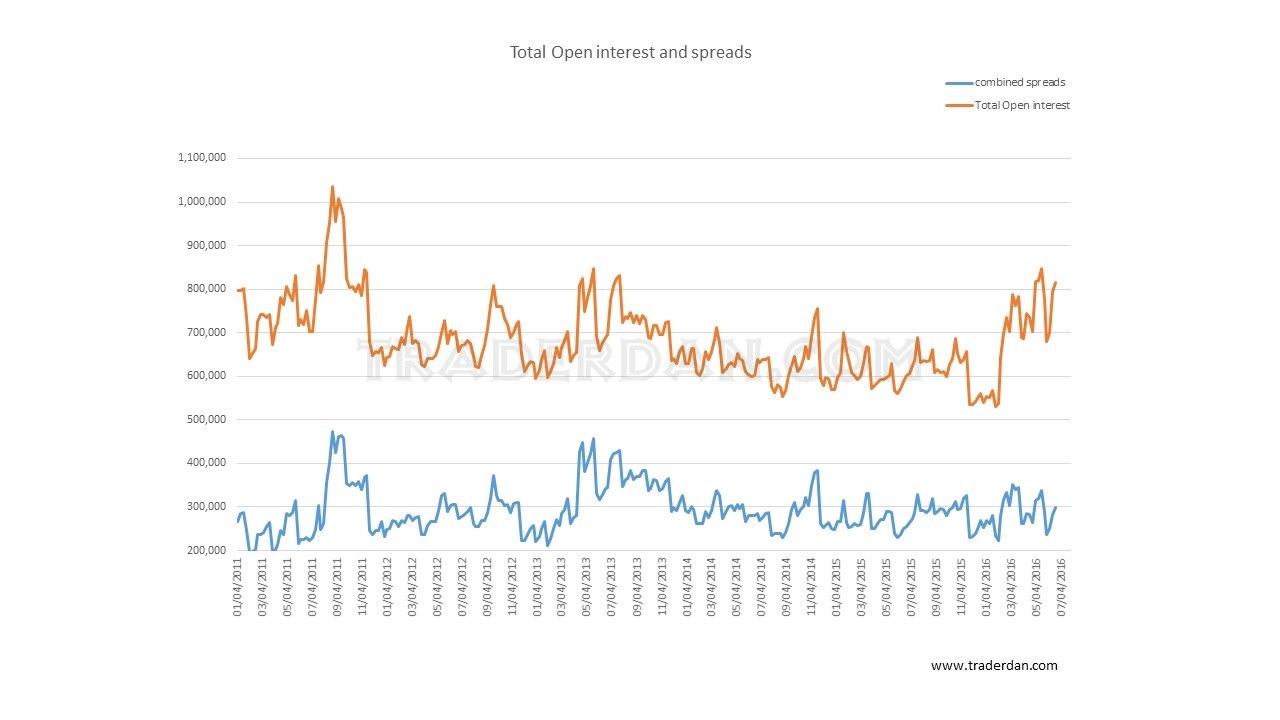Click the 09/04/2011 x-axis date label
The image size is (1280, 720).
[x=338, y=588]
